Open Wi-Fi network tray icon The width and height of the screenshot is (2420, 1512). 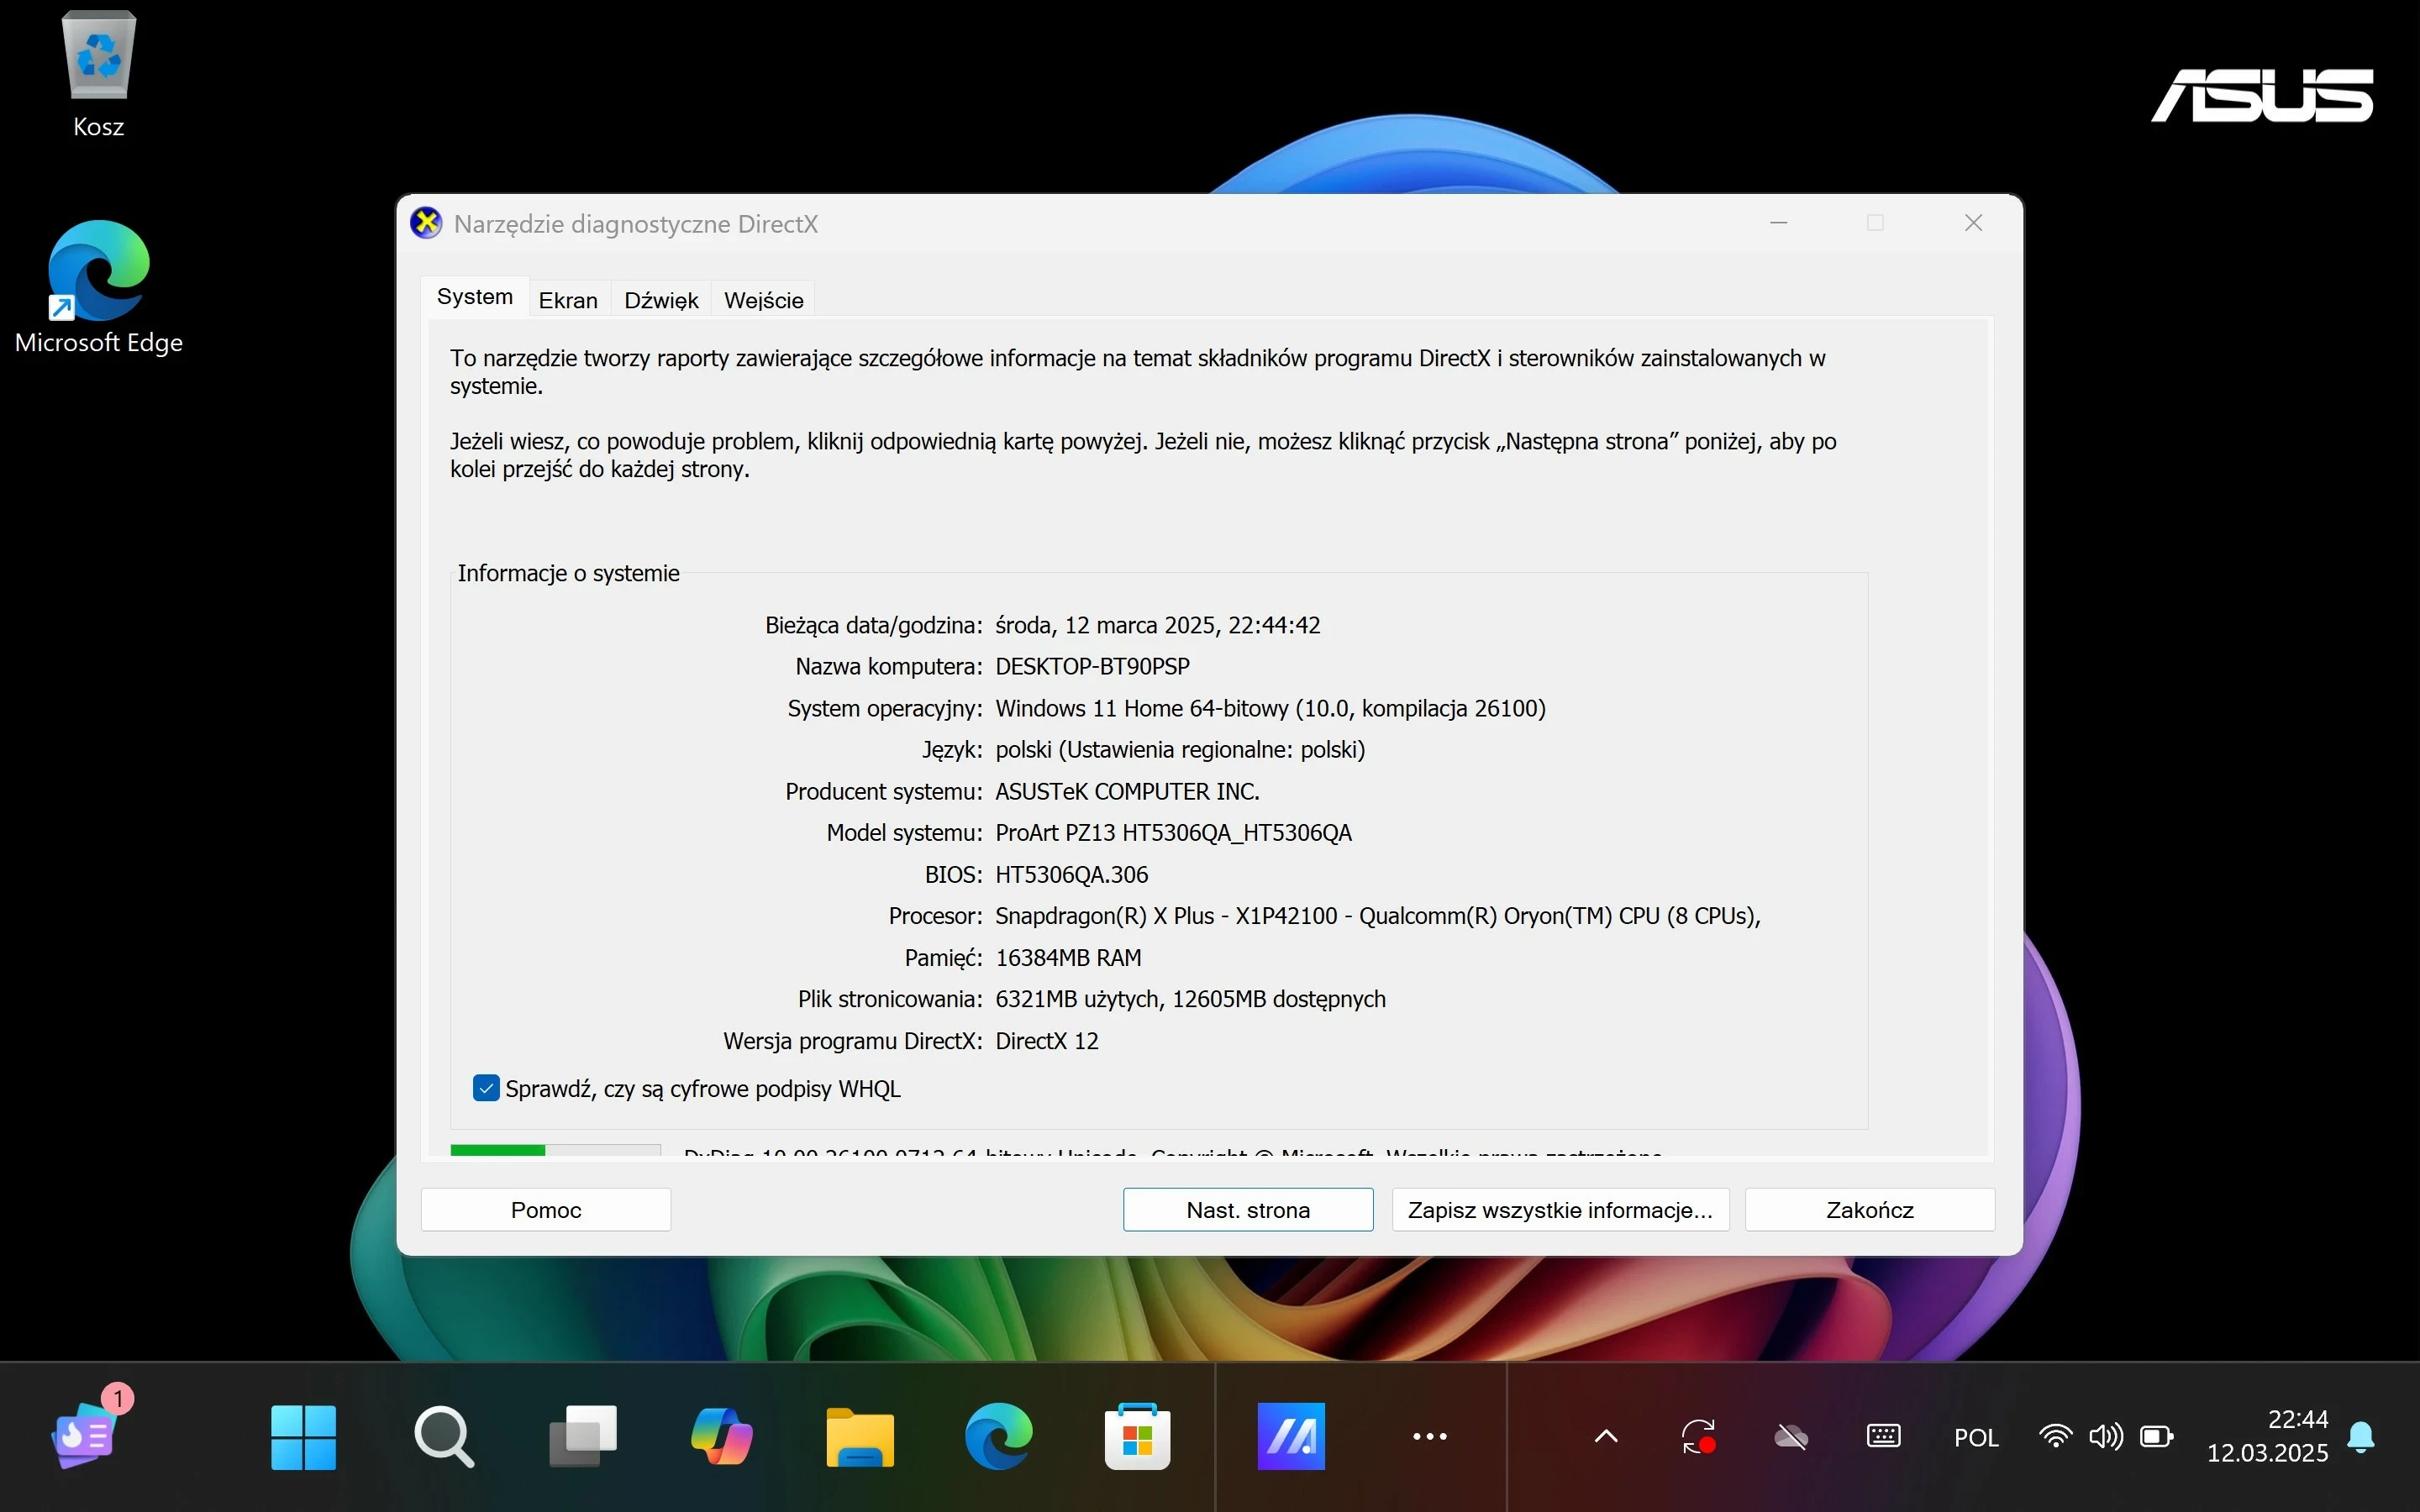(2055, 1437)
